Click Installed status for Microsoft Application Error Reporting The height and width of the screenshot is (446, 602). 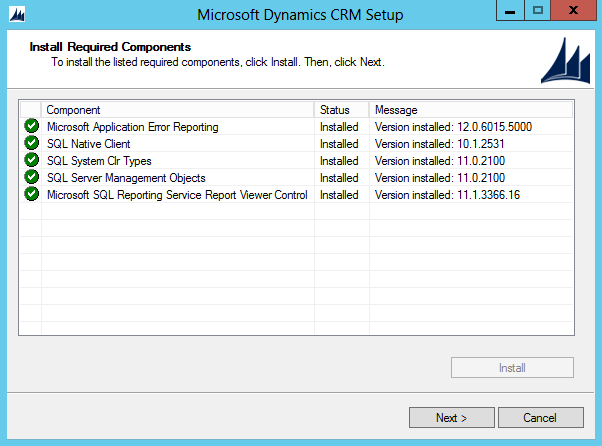click(x=339, y=127)
